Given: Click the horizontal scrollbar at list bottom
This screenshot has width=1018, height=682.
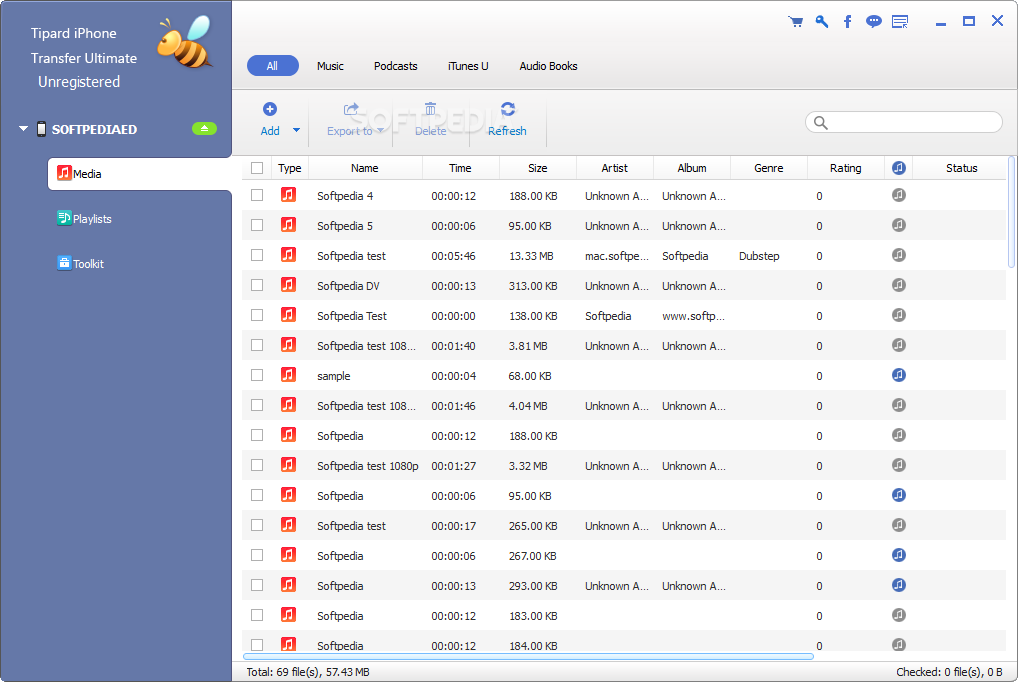Looking at the screenshot, I should click(x=528, y=657).
